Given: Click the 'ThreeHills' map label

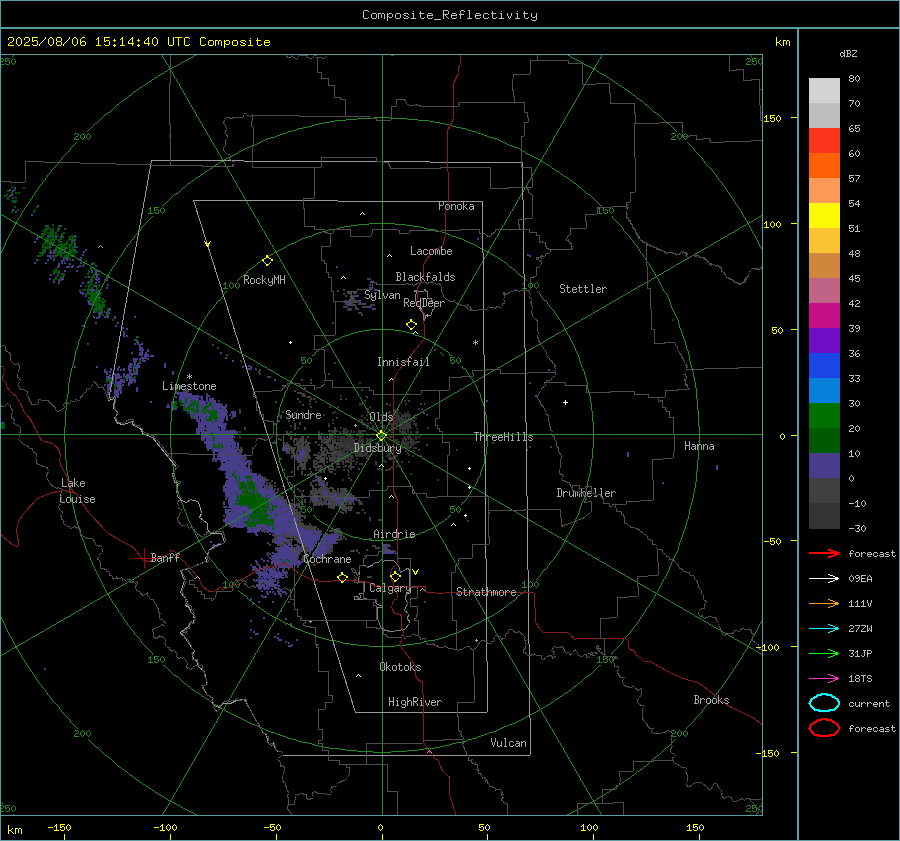Looking at the screenshot, I should pyautogui.click(x=503, y=437).
